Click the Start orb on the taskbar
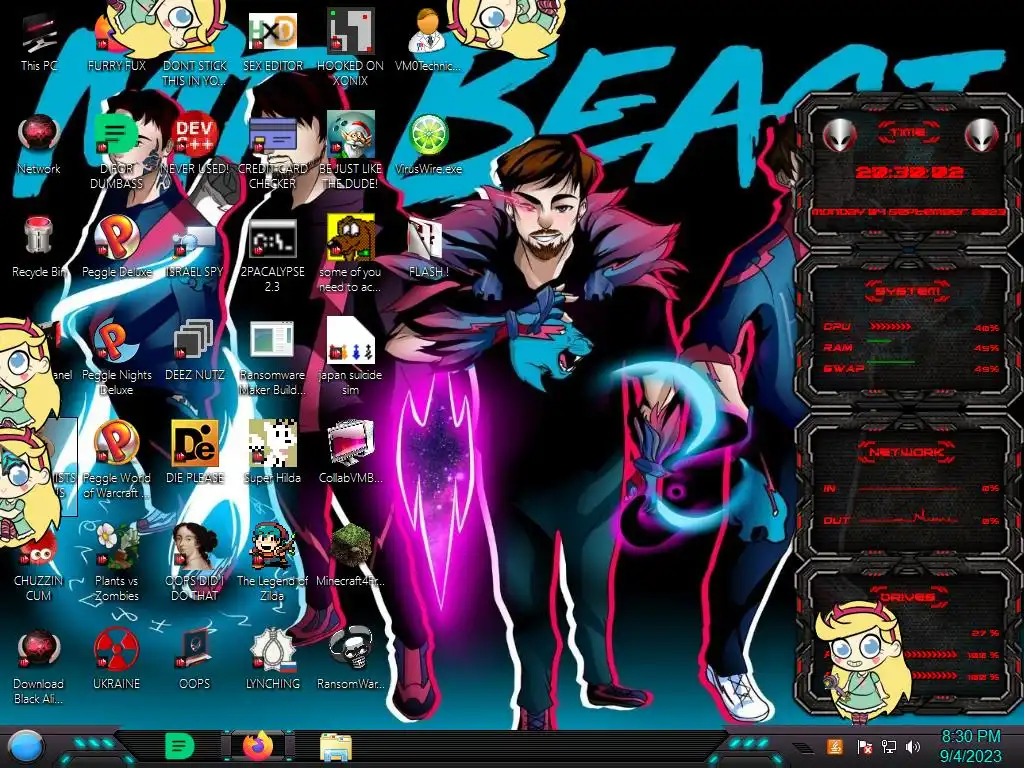 coord(25,746)
